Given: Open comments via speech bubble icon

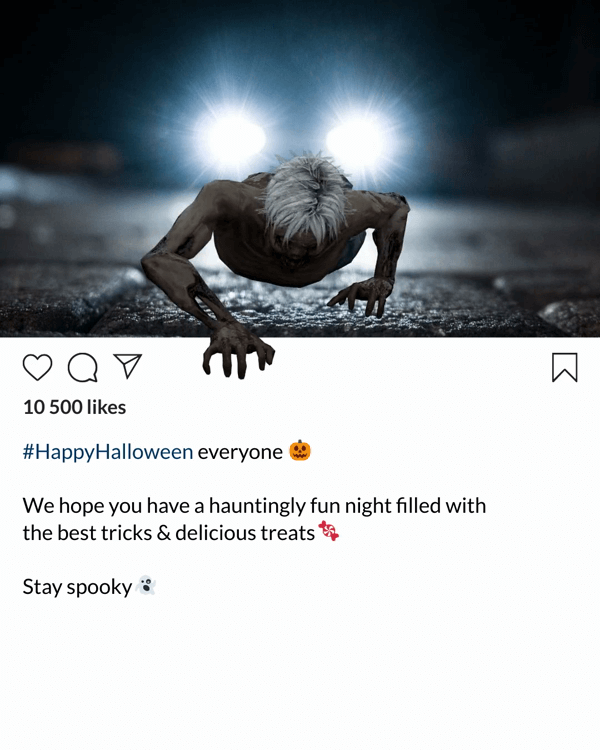Looking at the screenshot, I should 83,368.
